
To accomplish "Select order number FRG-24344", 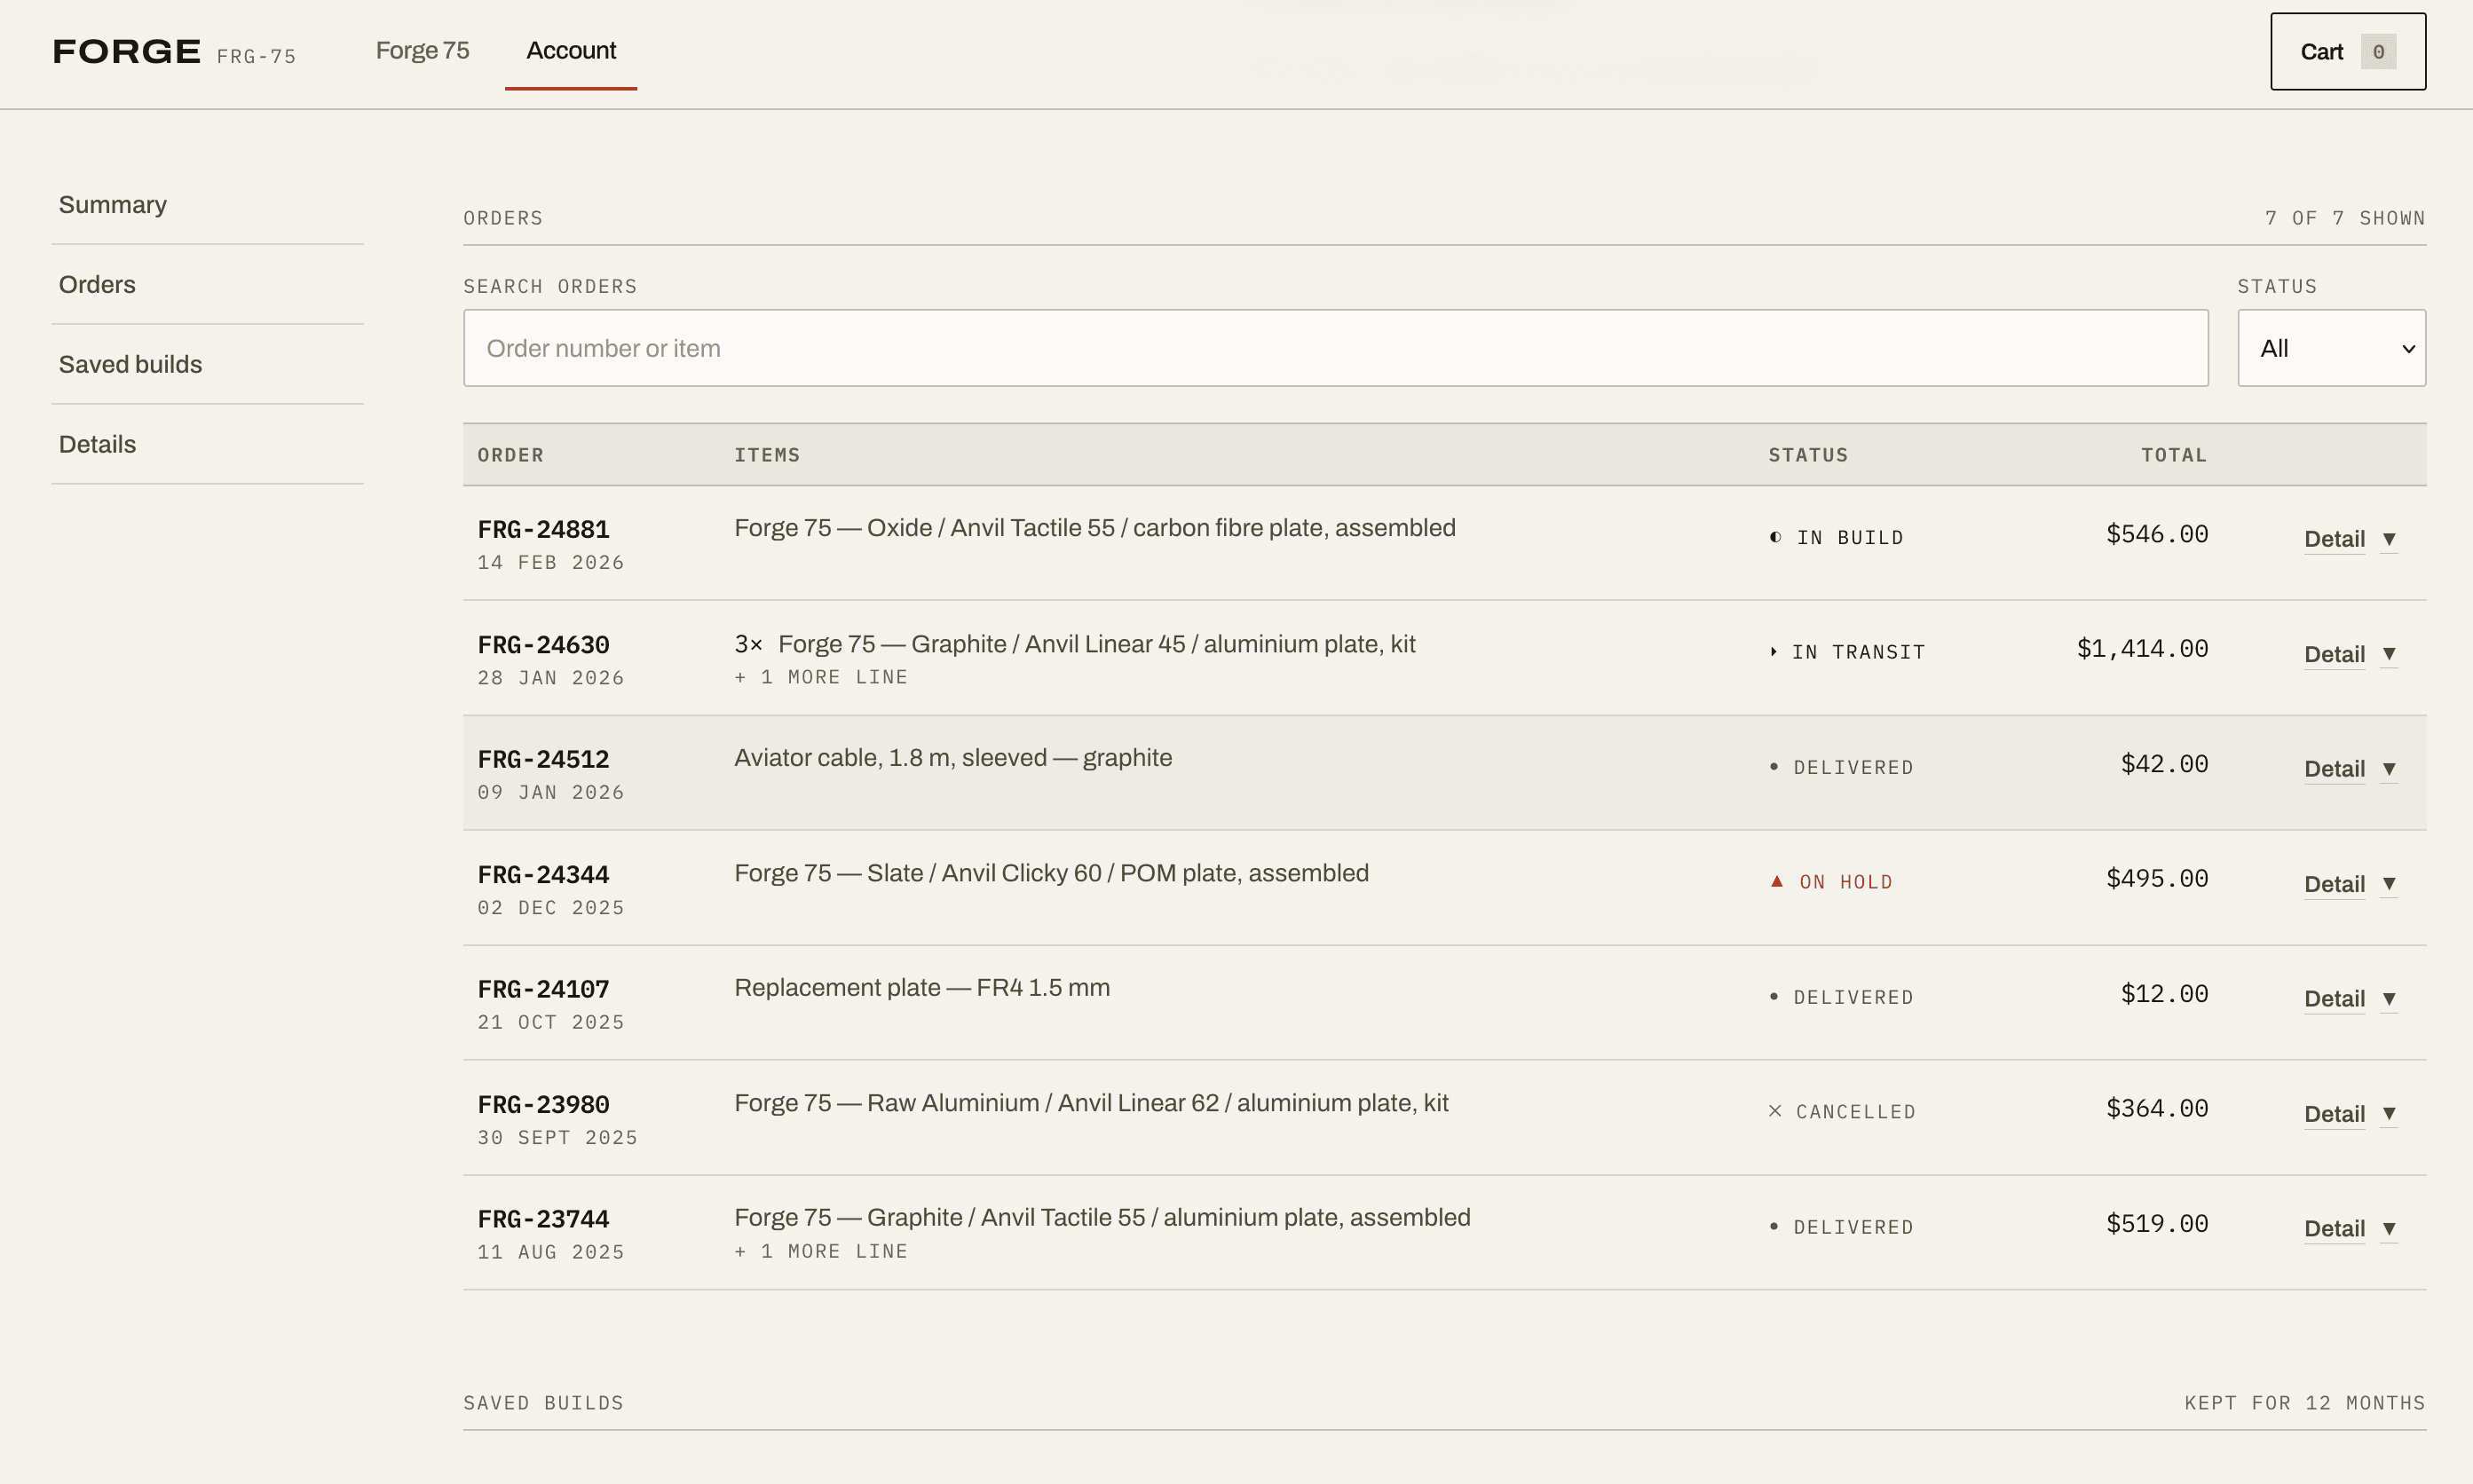I will point(543,875).
